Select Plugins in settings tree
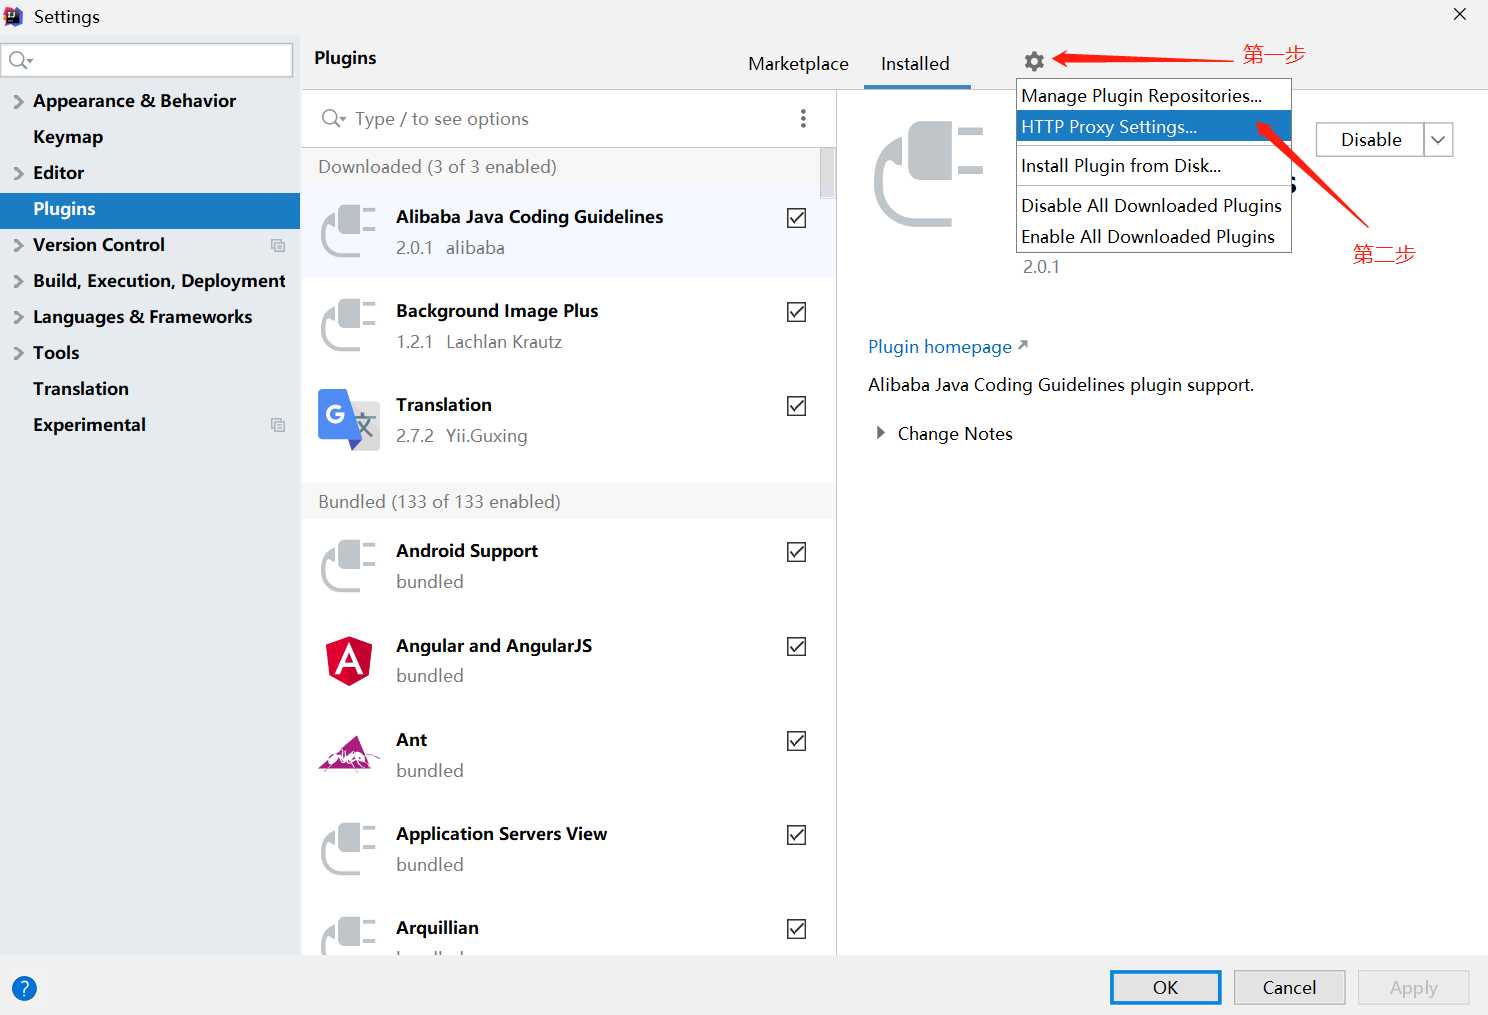Viewport: 1488px width, 1015px height. point(150,209)
